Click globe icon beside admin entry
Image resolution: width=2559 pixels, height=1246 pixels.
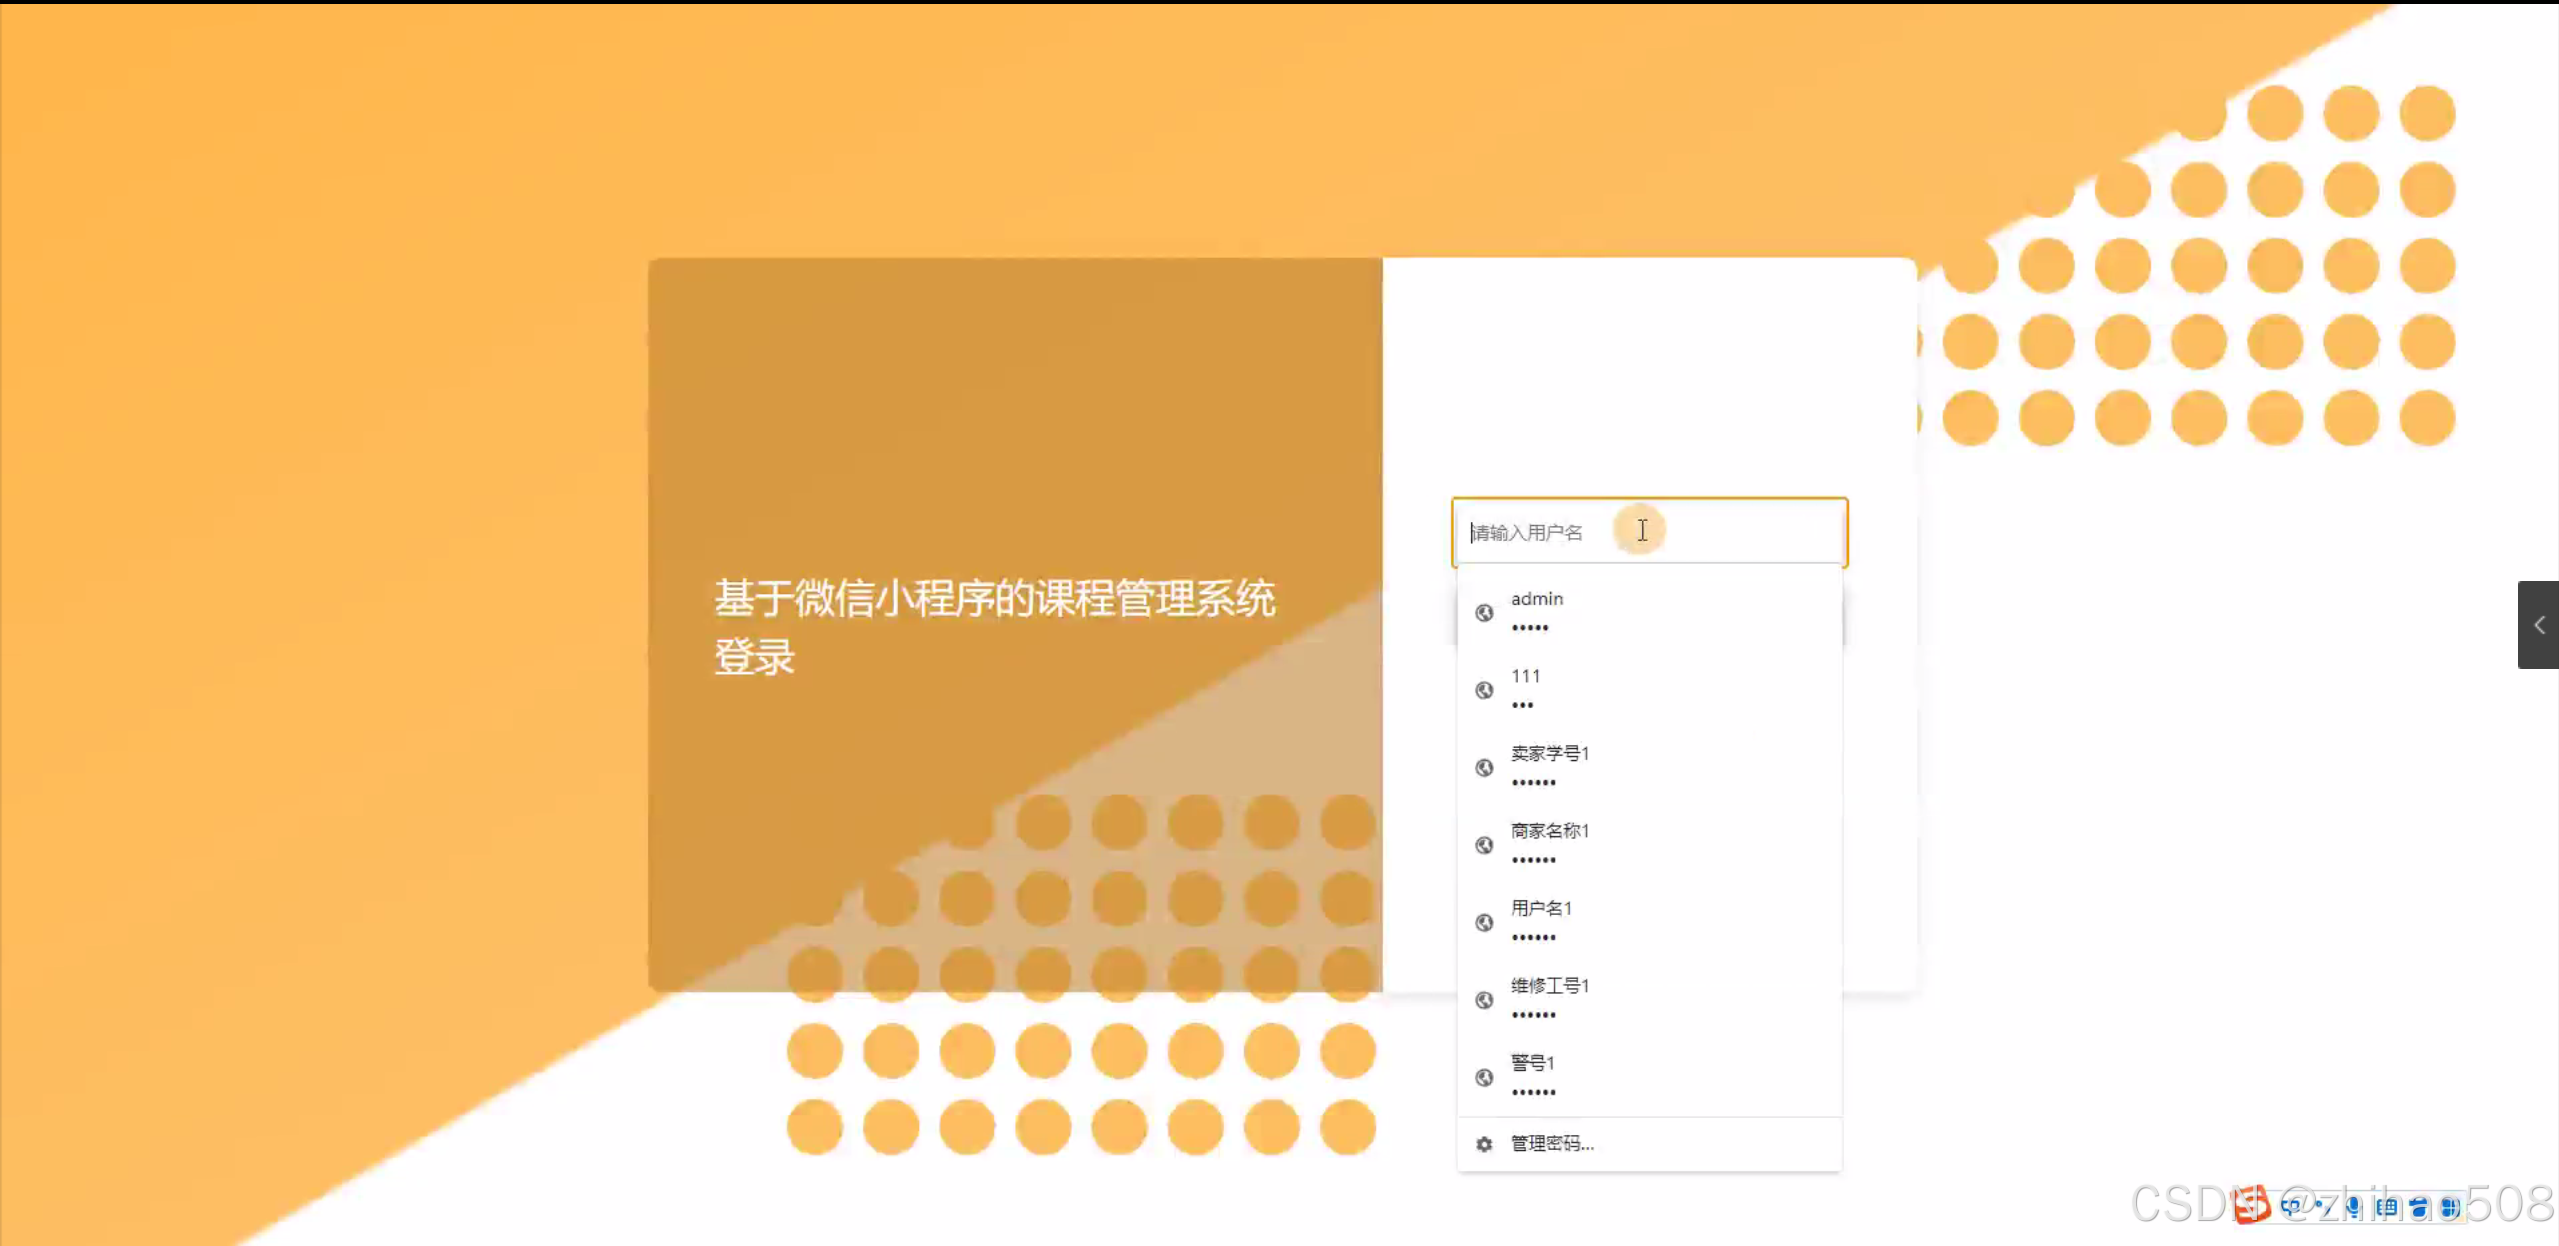pyautogui.click(x=1484, y=613)
